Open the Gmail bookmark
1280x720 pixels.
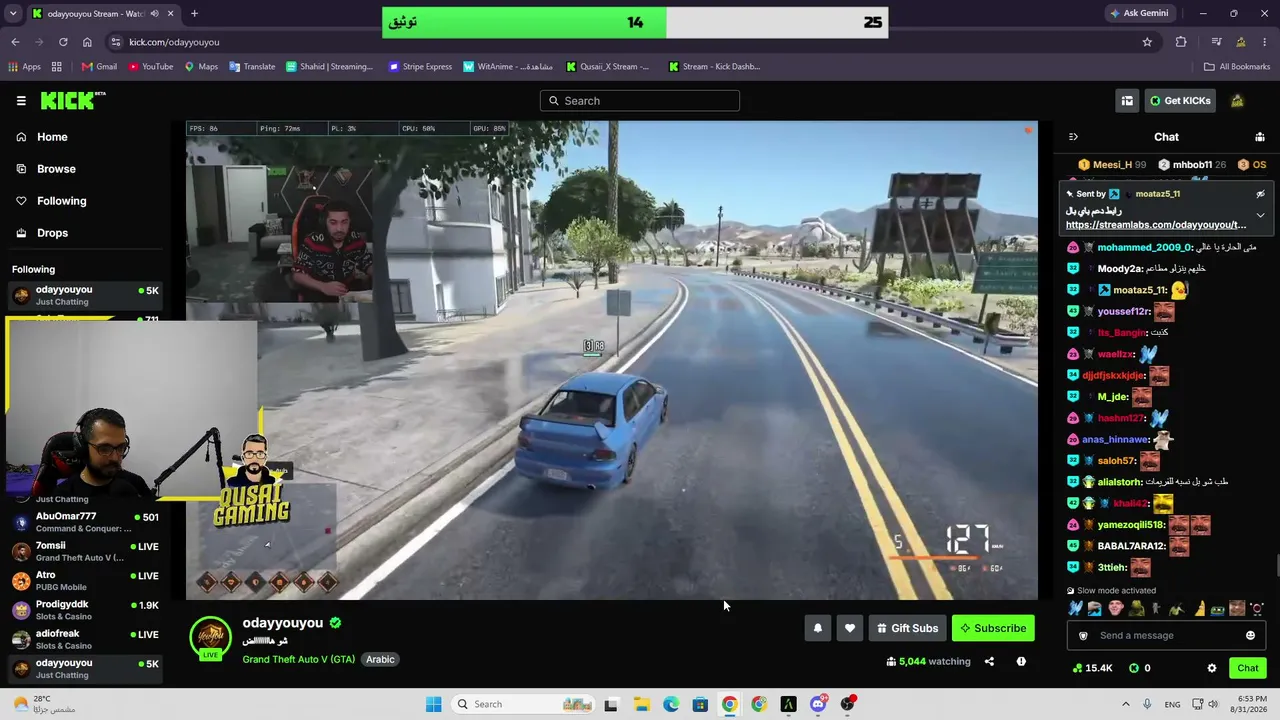[x=99, y=67]
